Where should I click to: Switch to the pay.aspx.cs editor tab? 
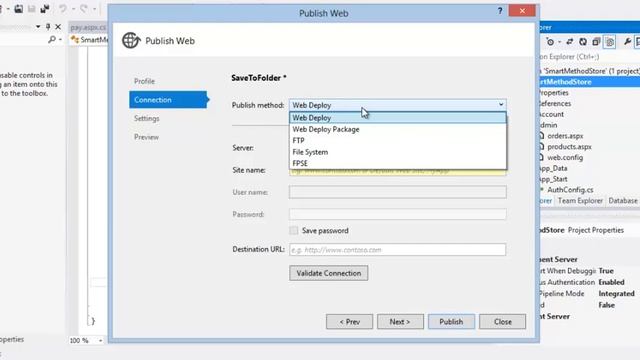pos(88,27)
